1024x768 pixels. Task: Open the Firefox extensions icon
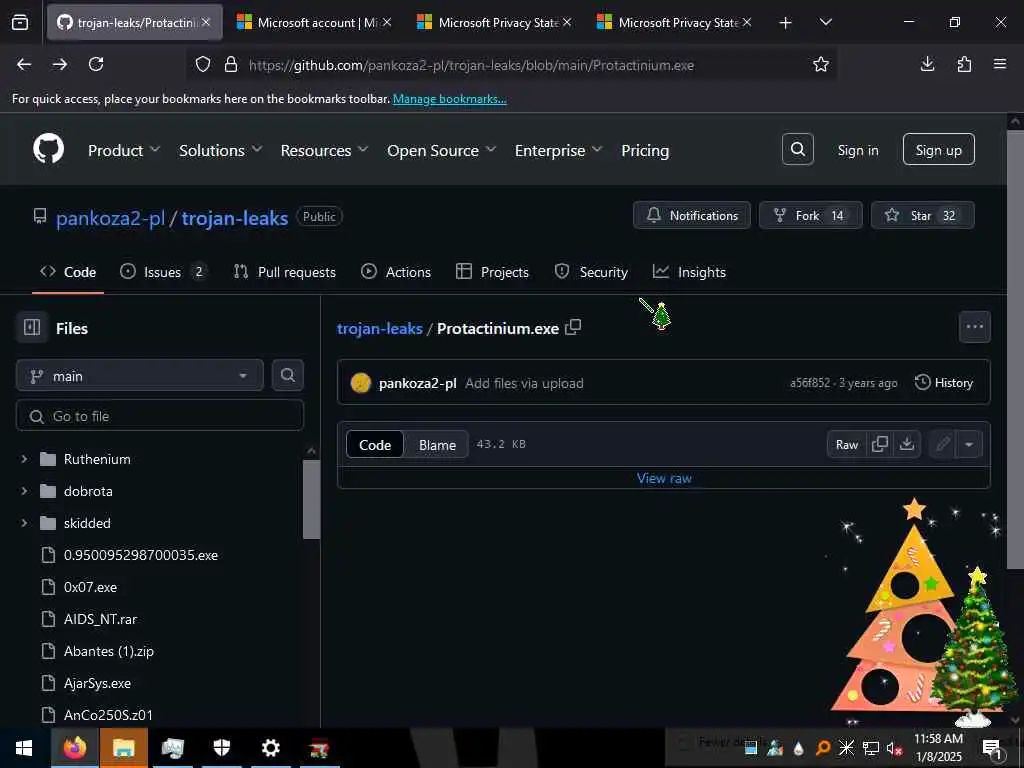point(964,64)
